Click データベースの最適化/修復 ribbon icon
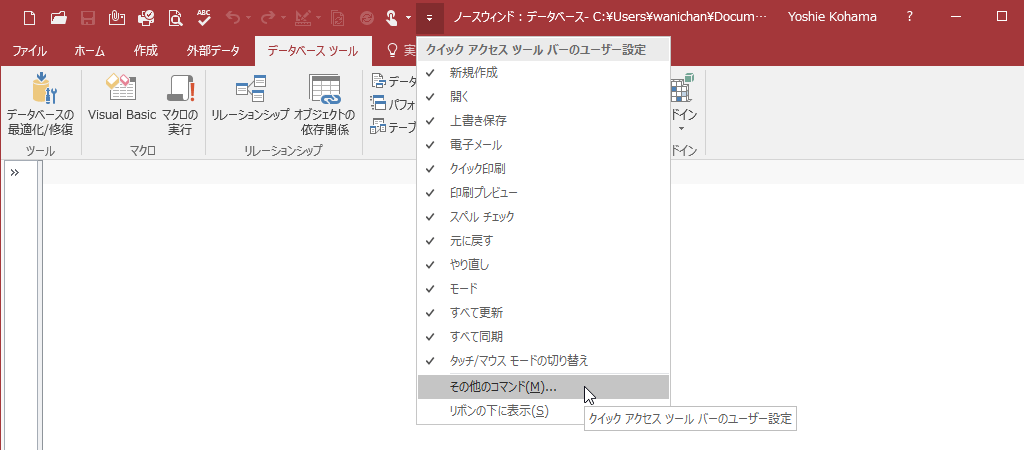 pyautogui.click(x=40, y=105)
